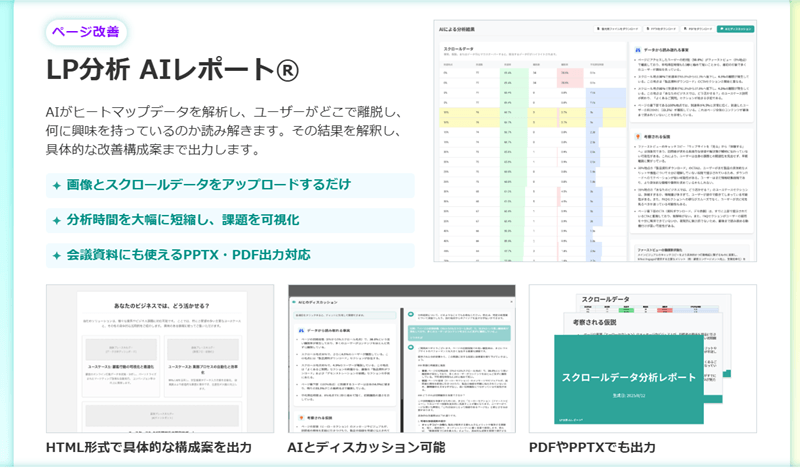Click the データから読み取れる事実 icon in preview

point(638,51)
